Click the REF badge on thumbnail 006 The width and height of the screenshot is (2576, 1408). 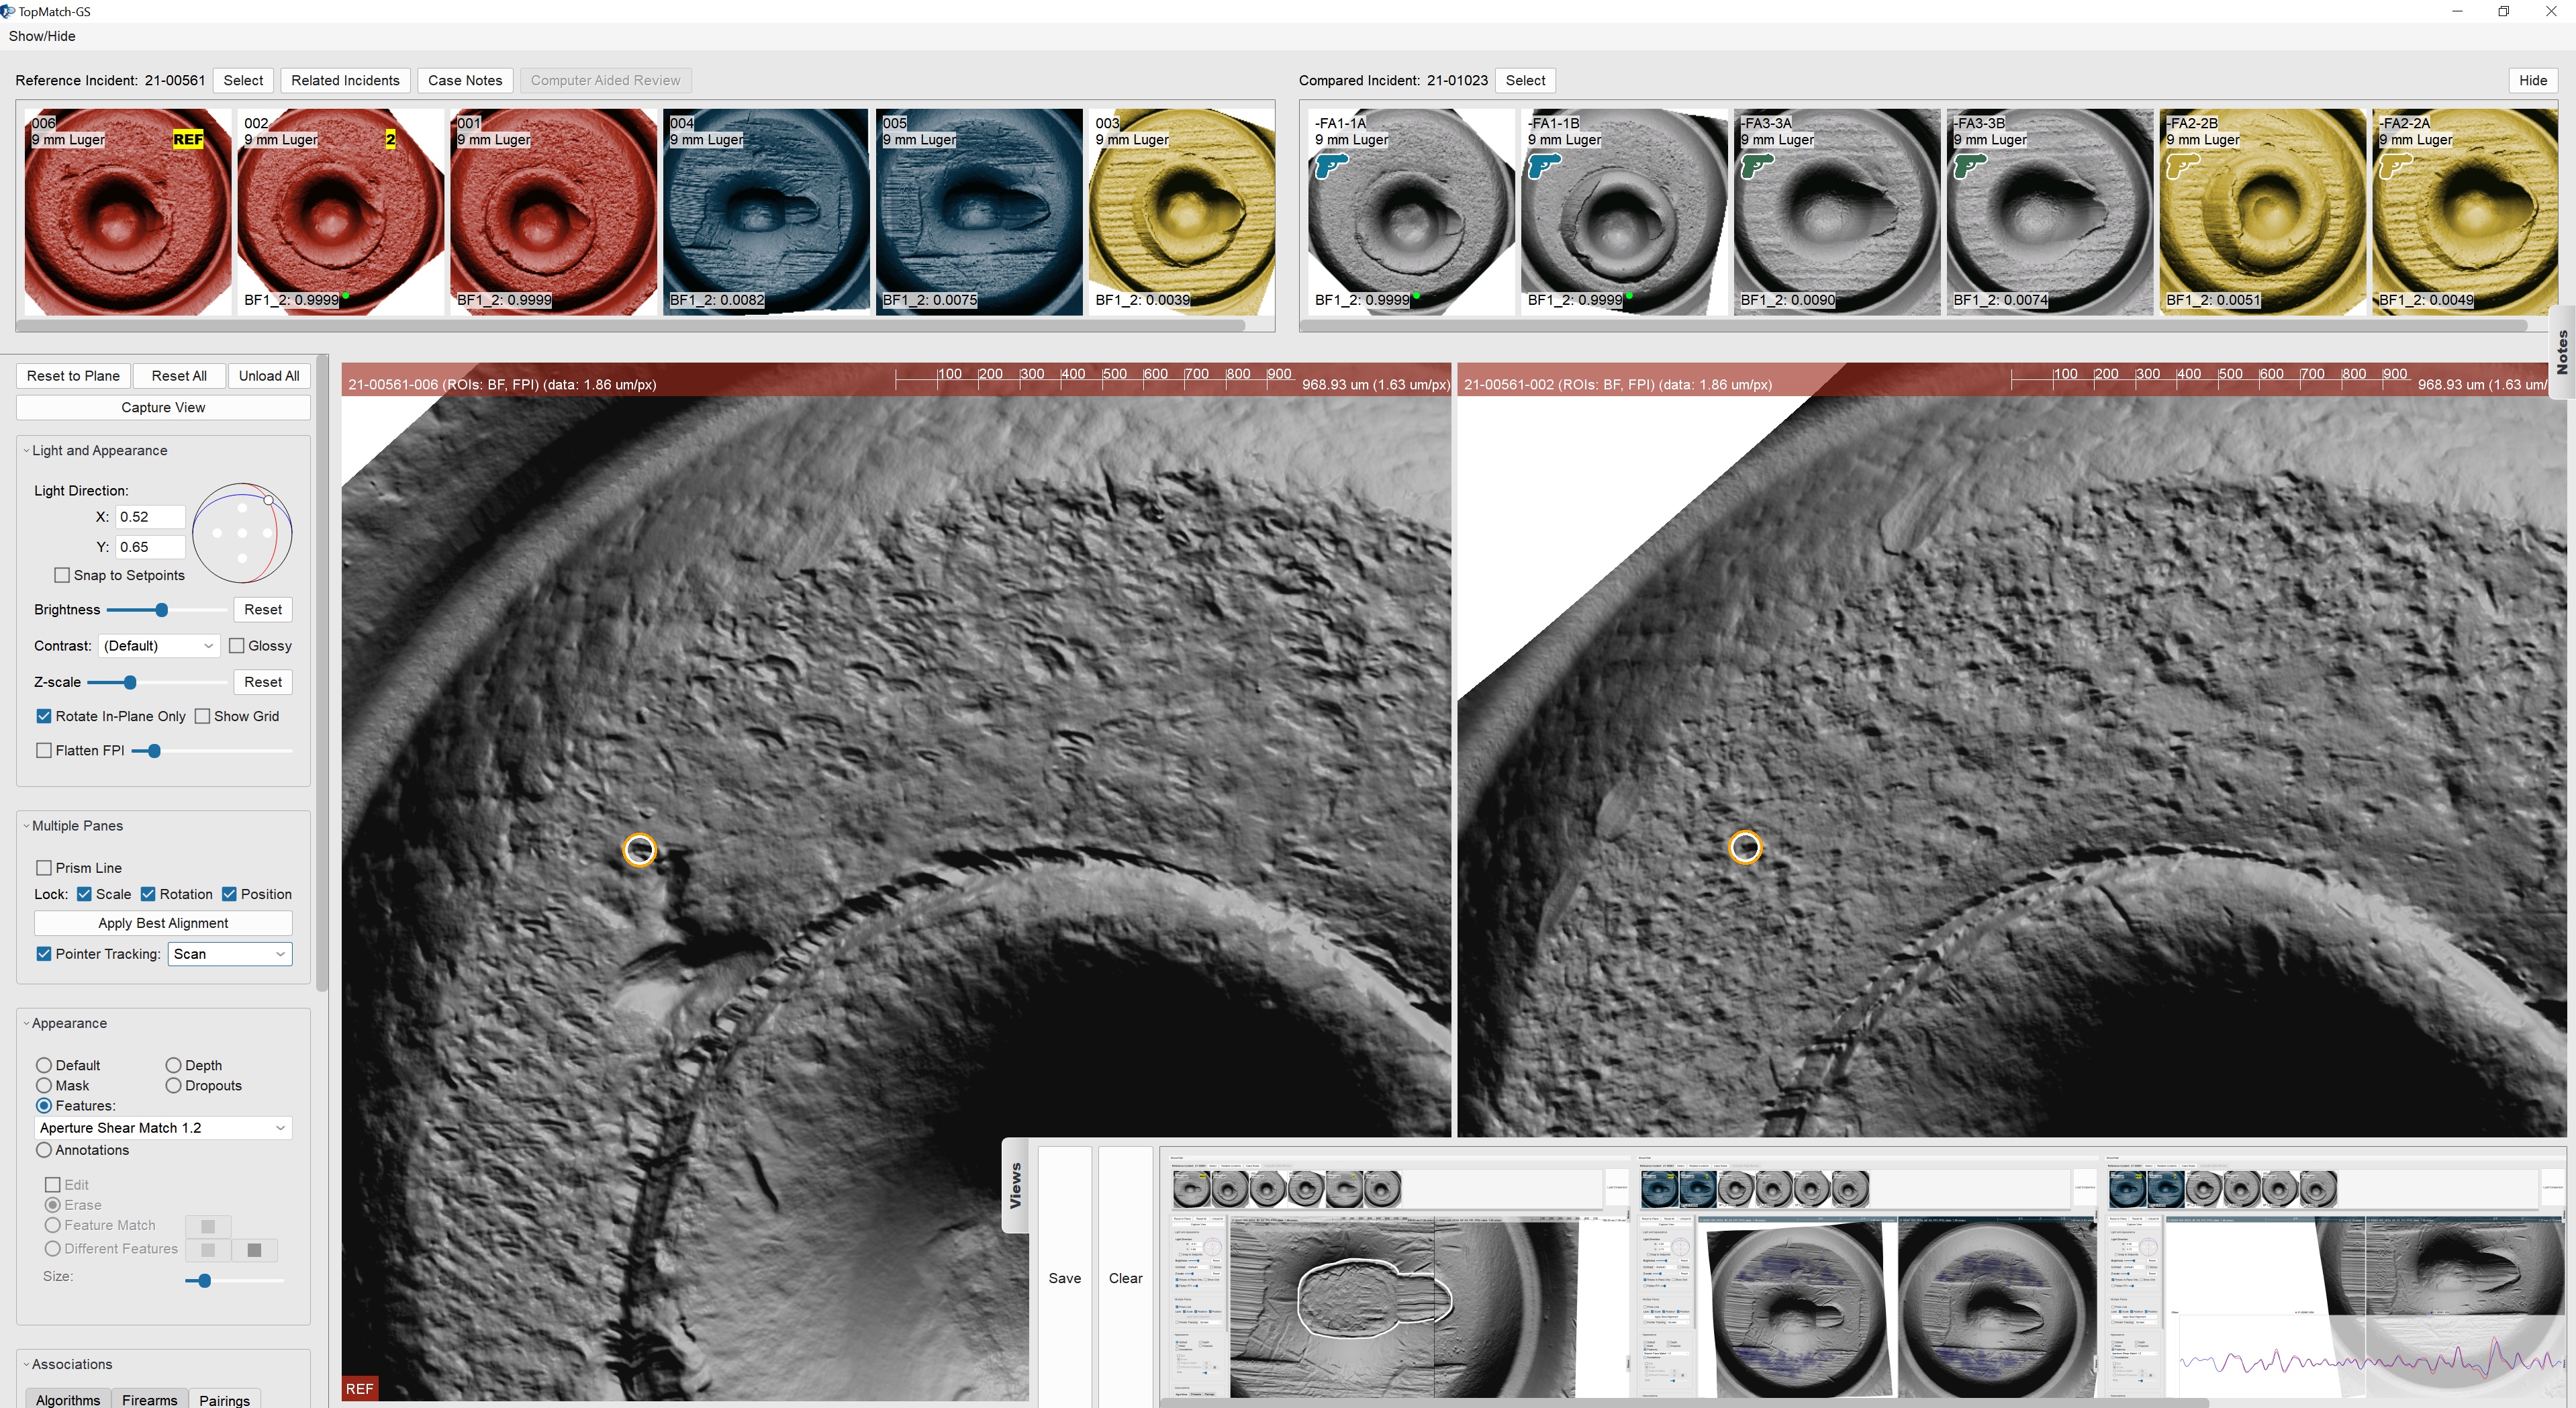pyautogui.click(x=188, y=139)
